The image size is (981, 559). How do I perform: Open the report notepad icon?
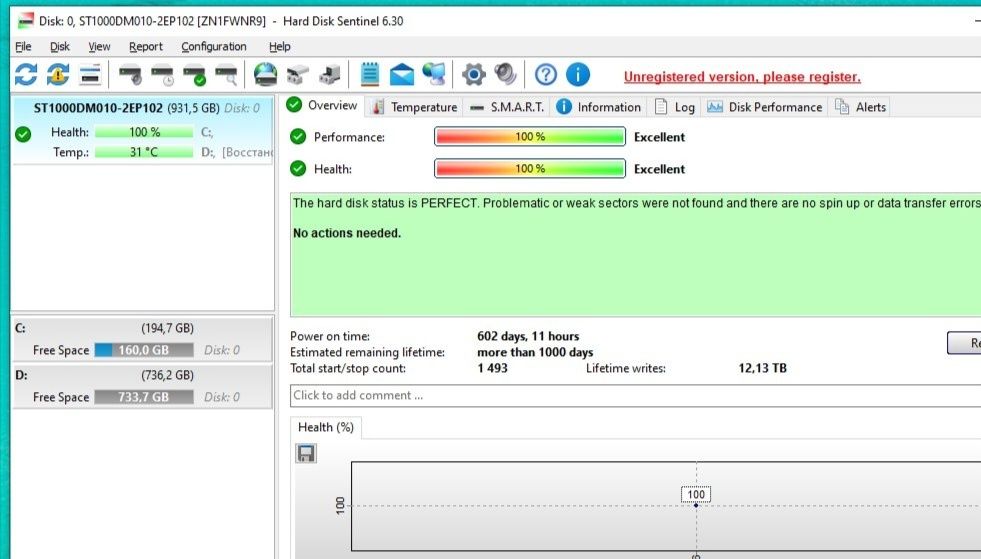click(370, 74)
